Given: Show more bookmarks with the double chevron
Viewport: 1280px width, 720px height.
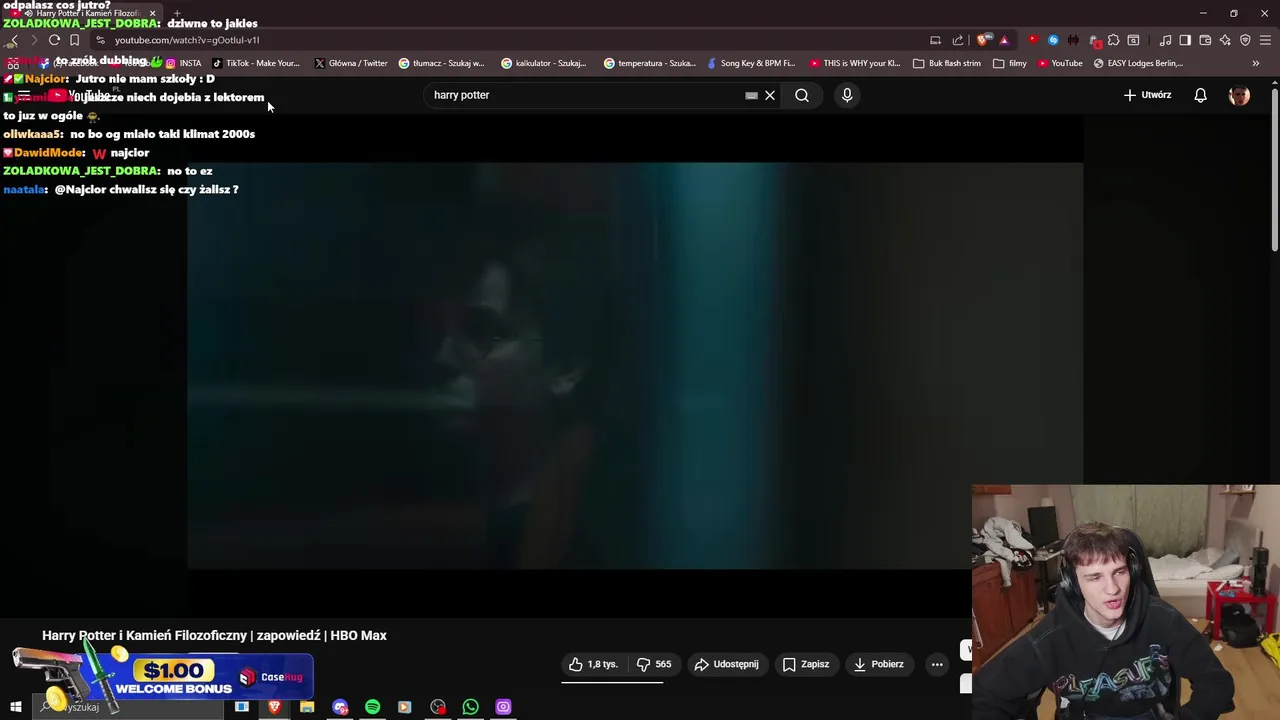Looking at the screenshot, I should point(1256,63).
